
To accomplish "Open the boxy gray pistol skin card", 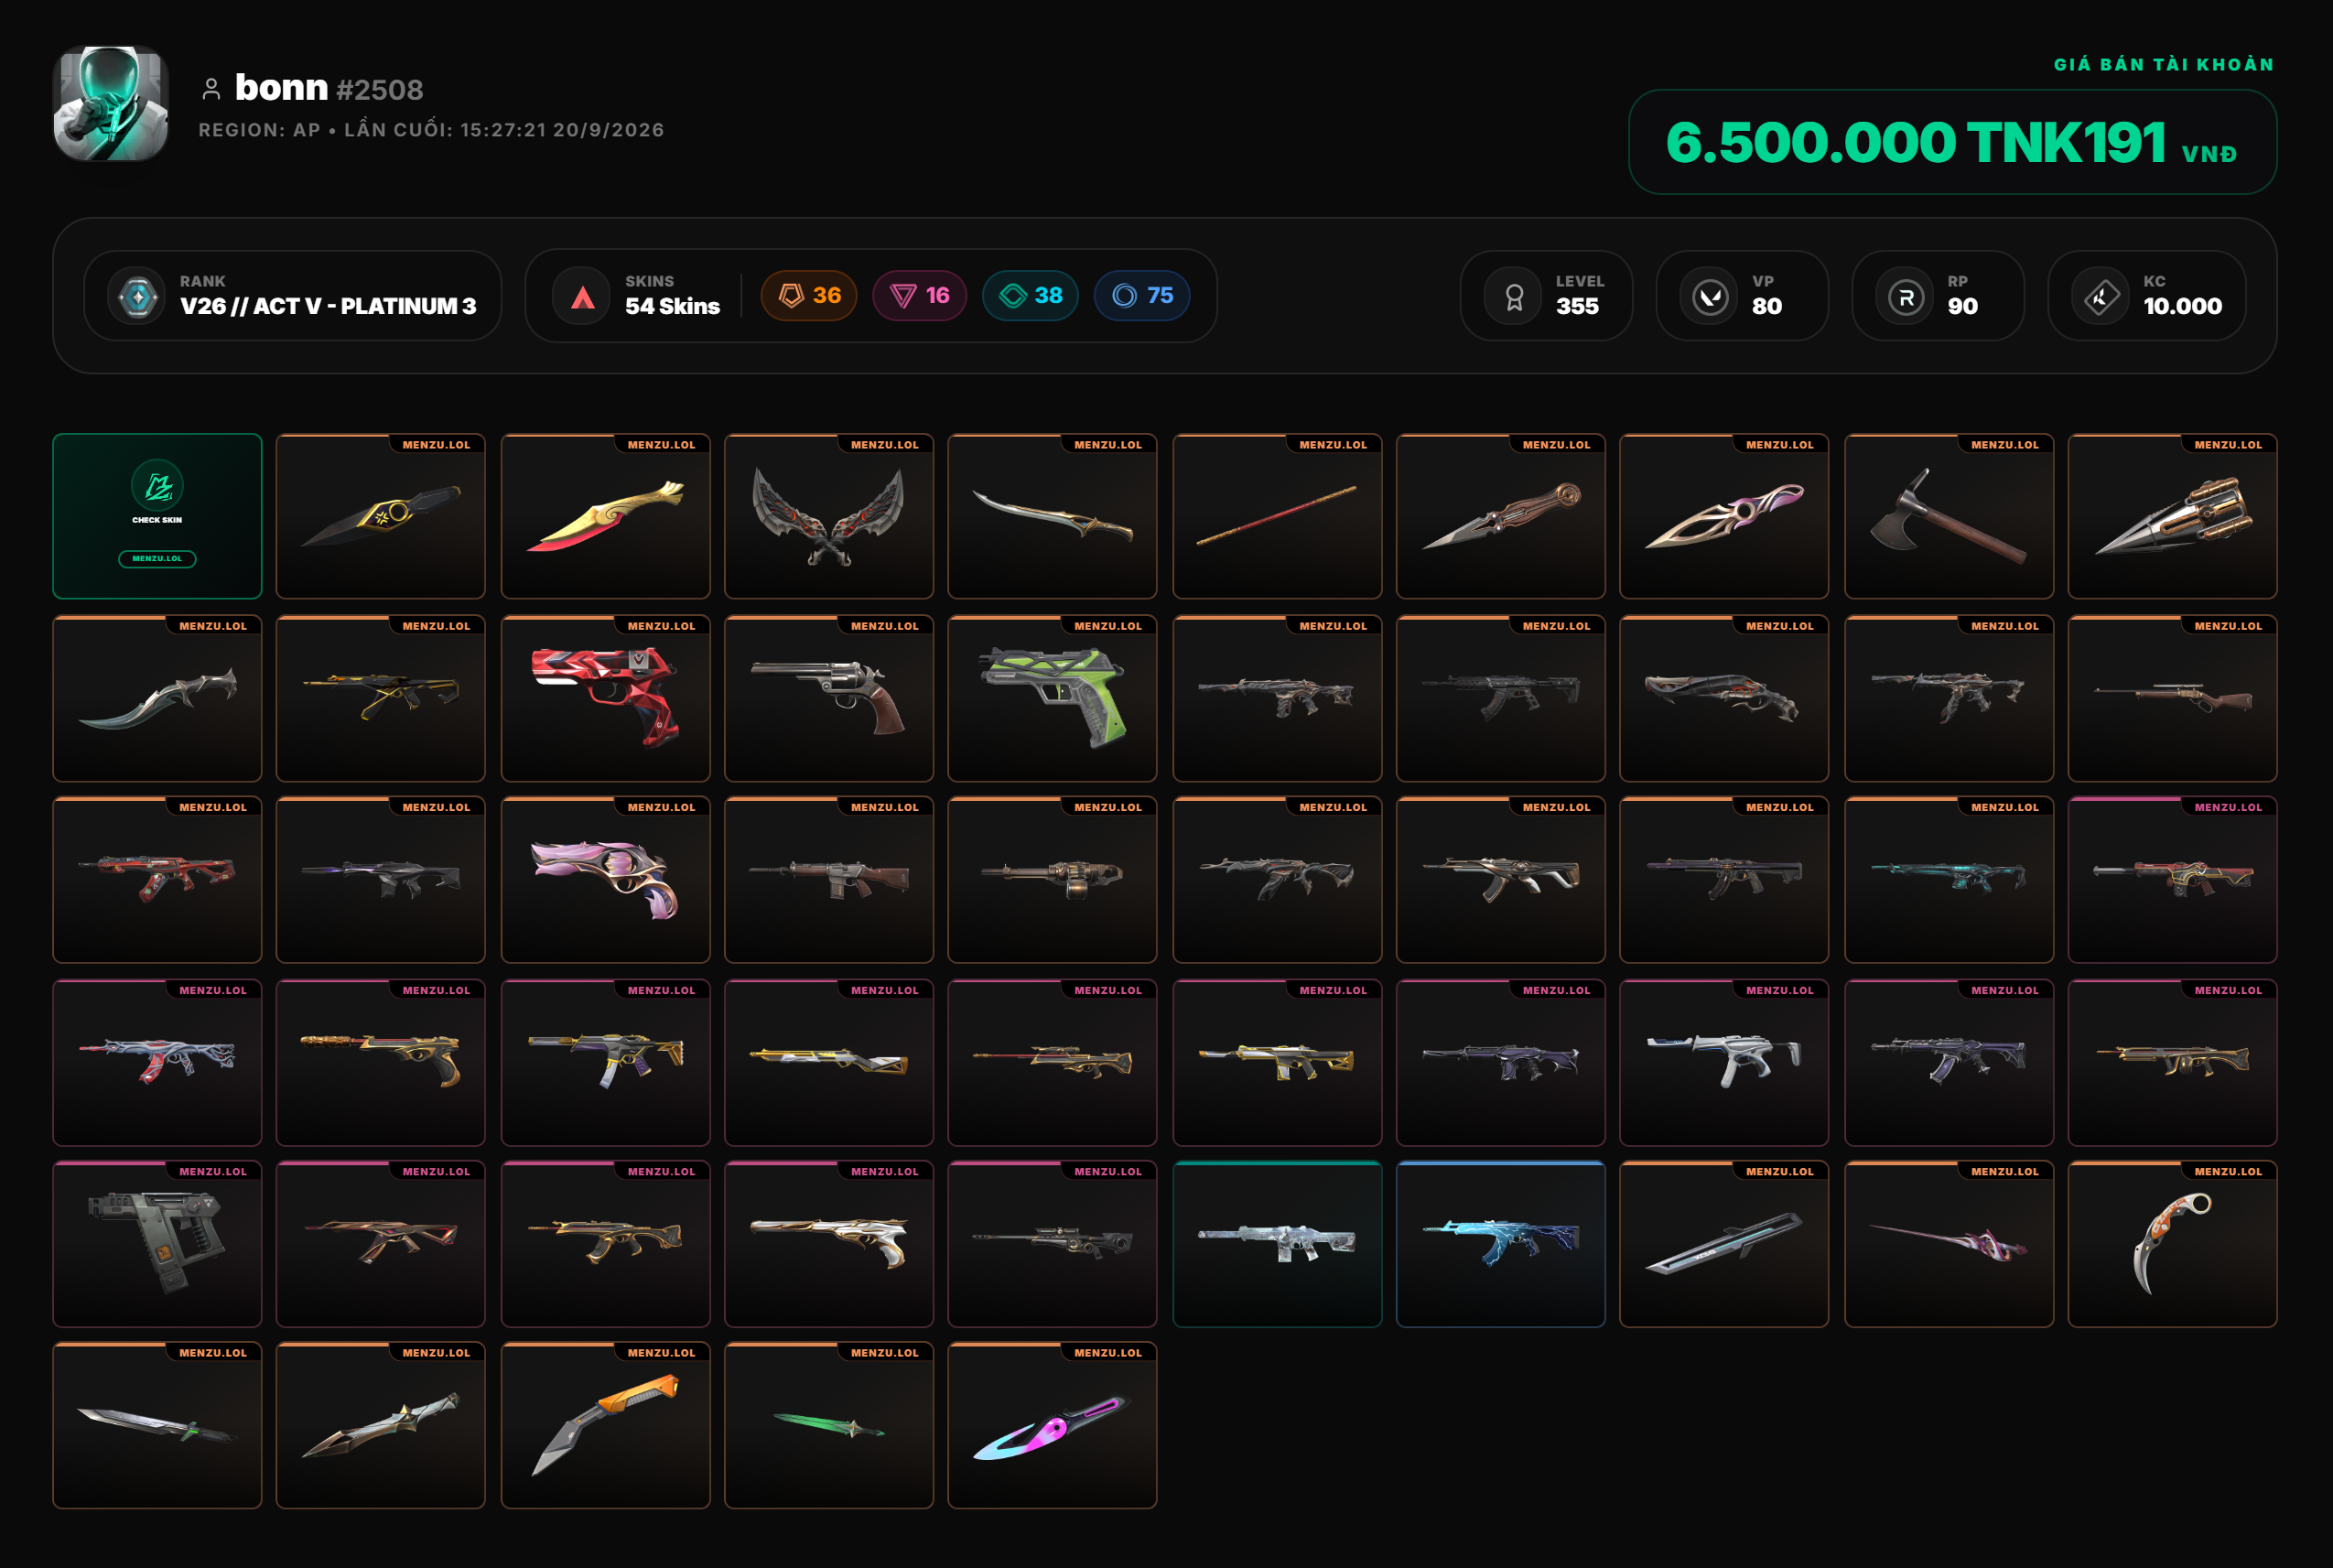I will [157, 1243].
